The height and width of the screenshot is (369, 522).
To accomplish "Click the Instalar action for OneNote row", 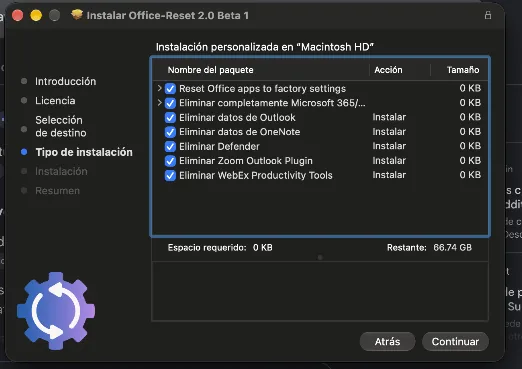I will point(389,132).
